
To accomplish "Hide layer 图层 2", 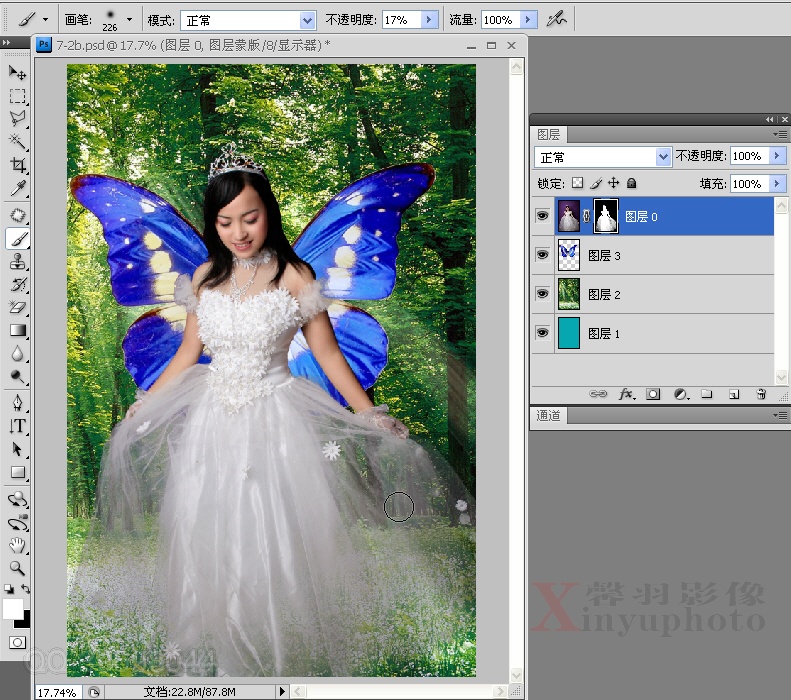I will 542,294.
